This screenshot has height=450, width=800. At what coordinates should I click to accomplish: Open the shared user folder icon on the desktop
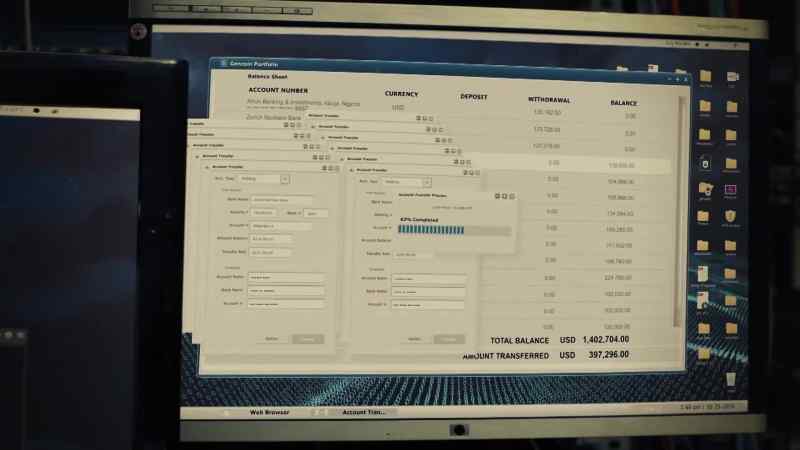pyautogui.click(x=705, y=189)
